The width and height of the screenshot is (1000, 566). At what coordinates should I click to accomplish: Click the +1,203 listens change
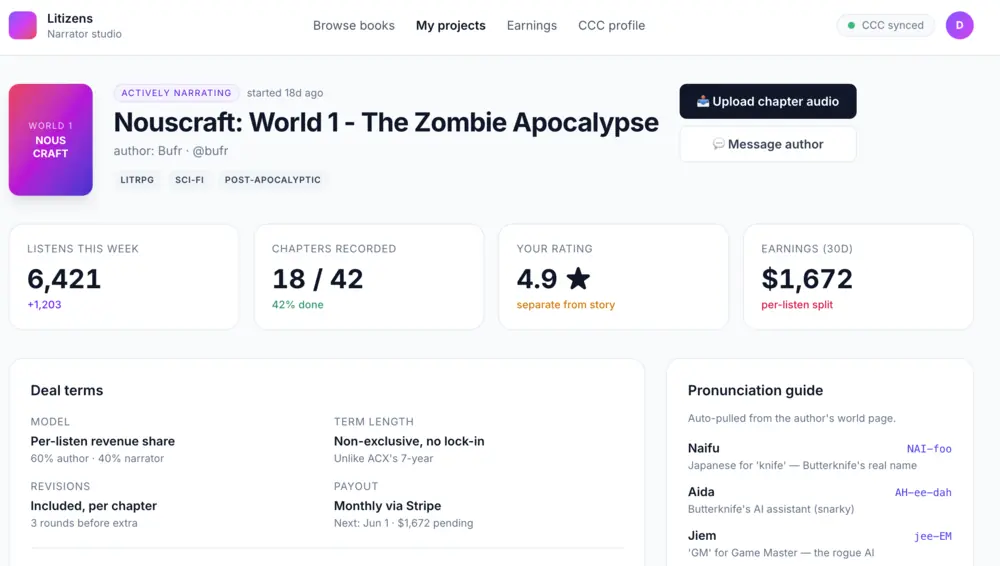(44, 304)
